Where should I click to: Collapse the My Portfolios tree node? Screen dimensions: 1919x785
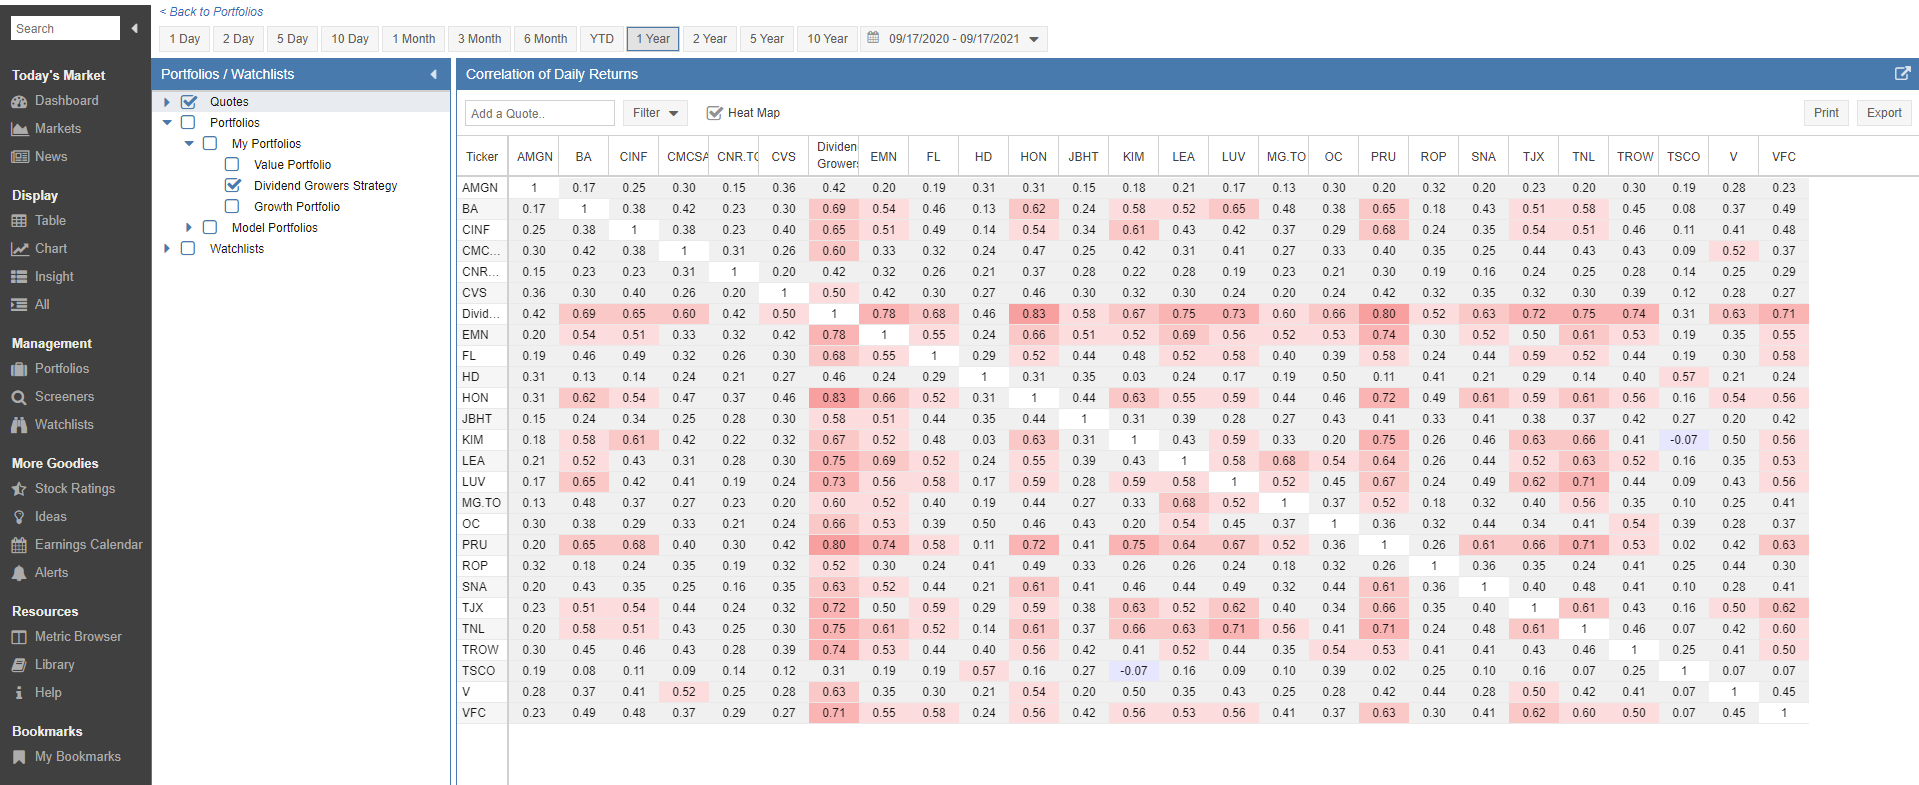point(189,144)
